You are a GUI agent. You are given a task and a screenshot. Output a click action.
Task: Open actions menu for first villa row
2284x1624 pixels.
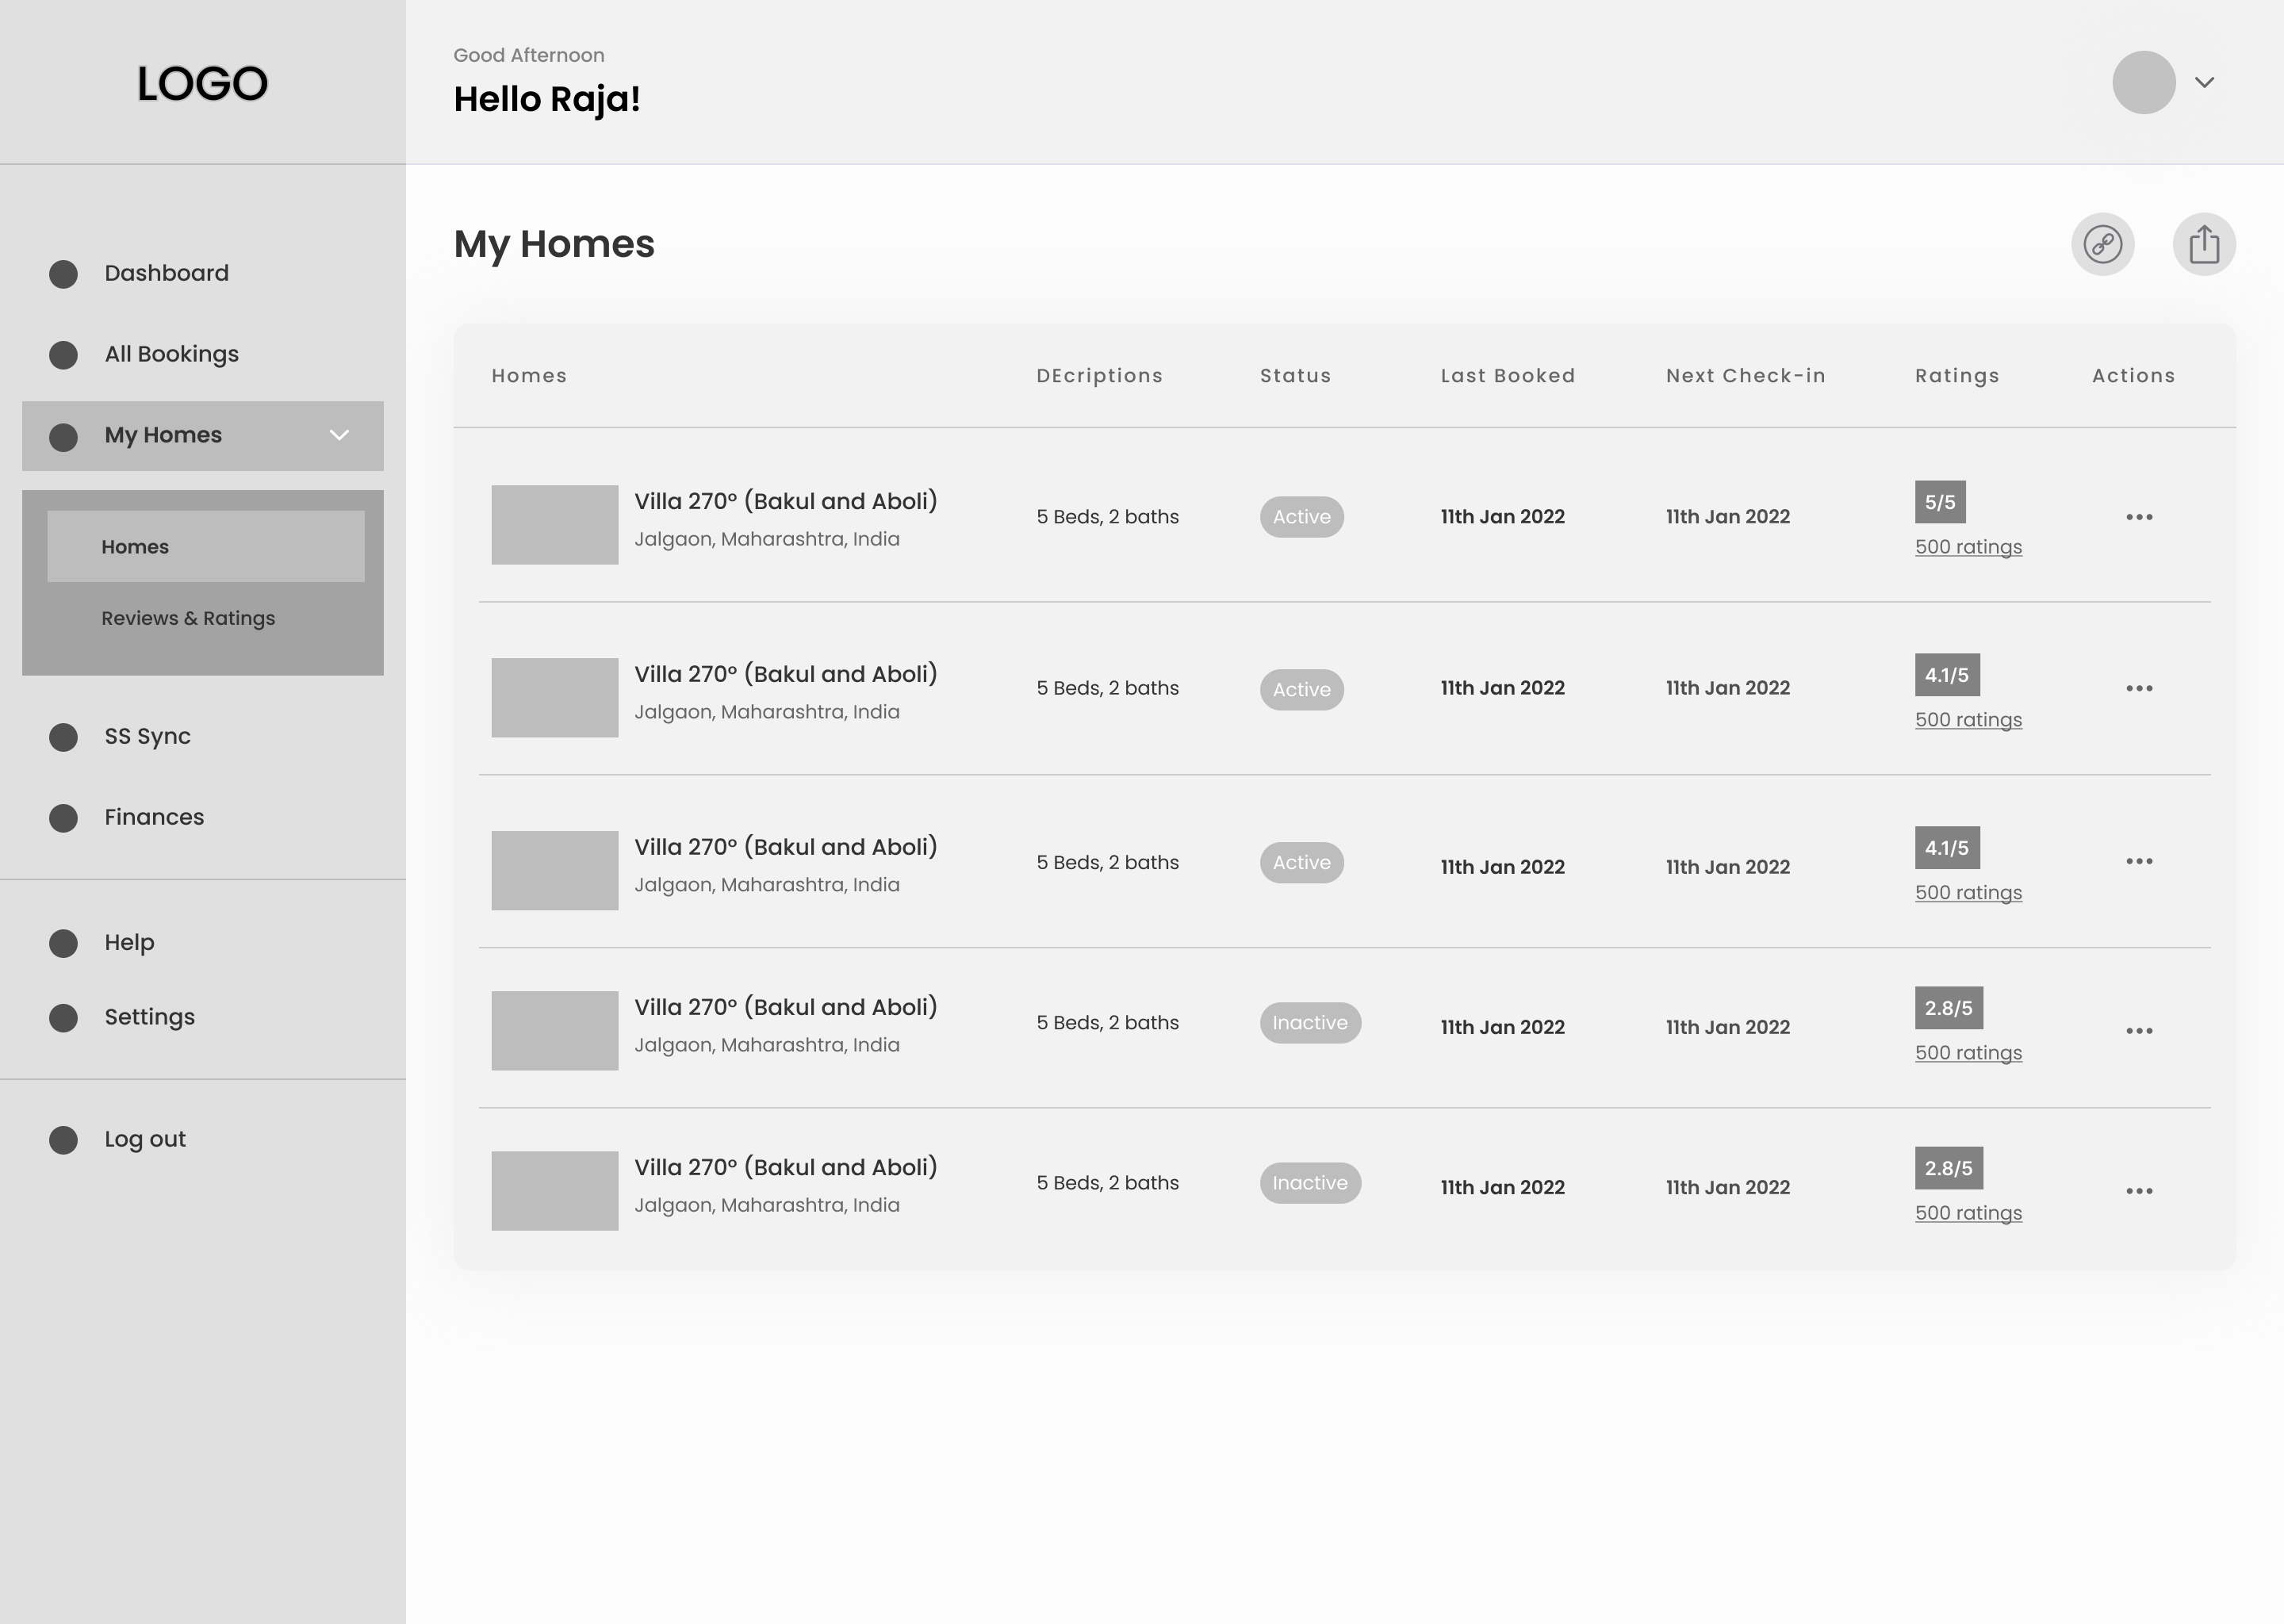pos(2139,517)
